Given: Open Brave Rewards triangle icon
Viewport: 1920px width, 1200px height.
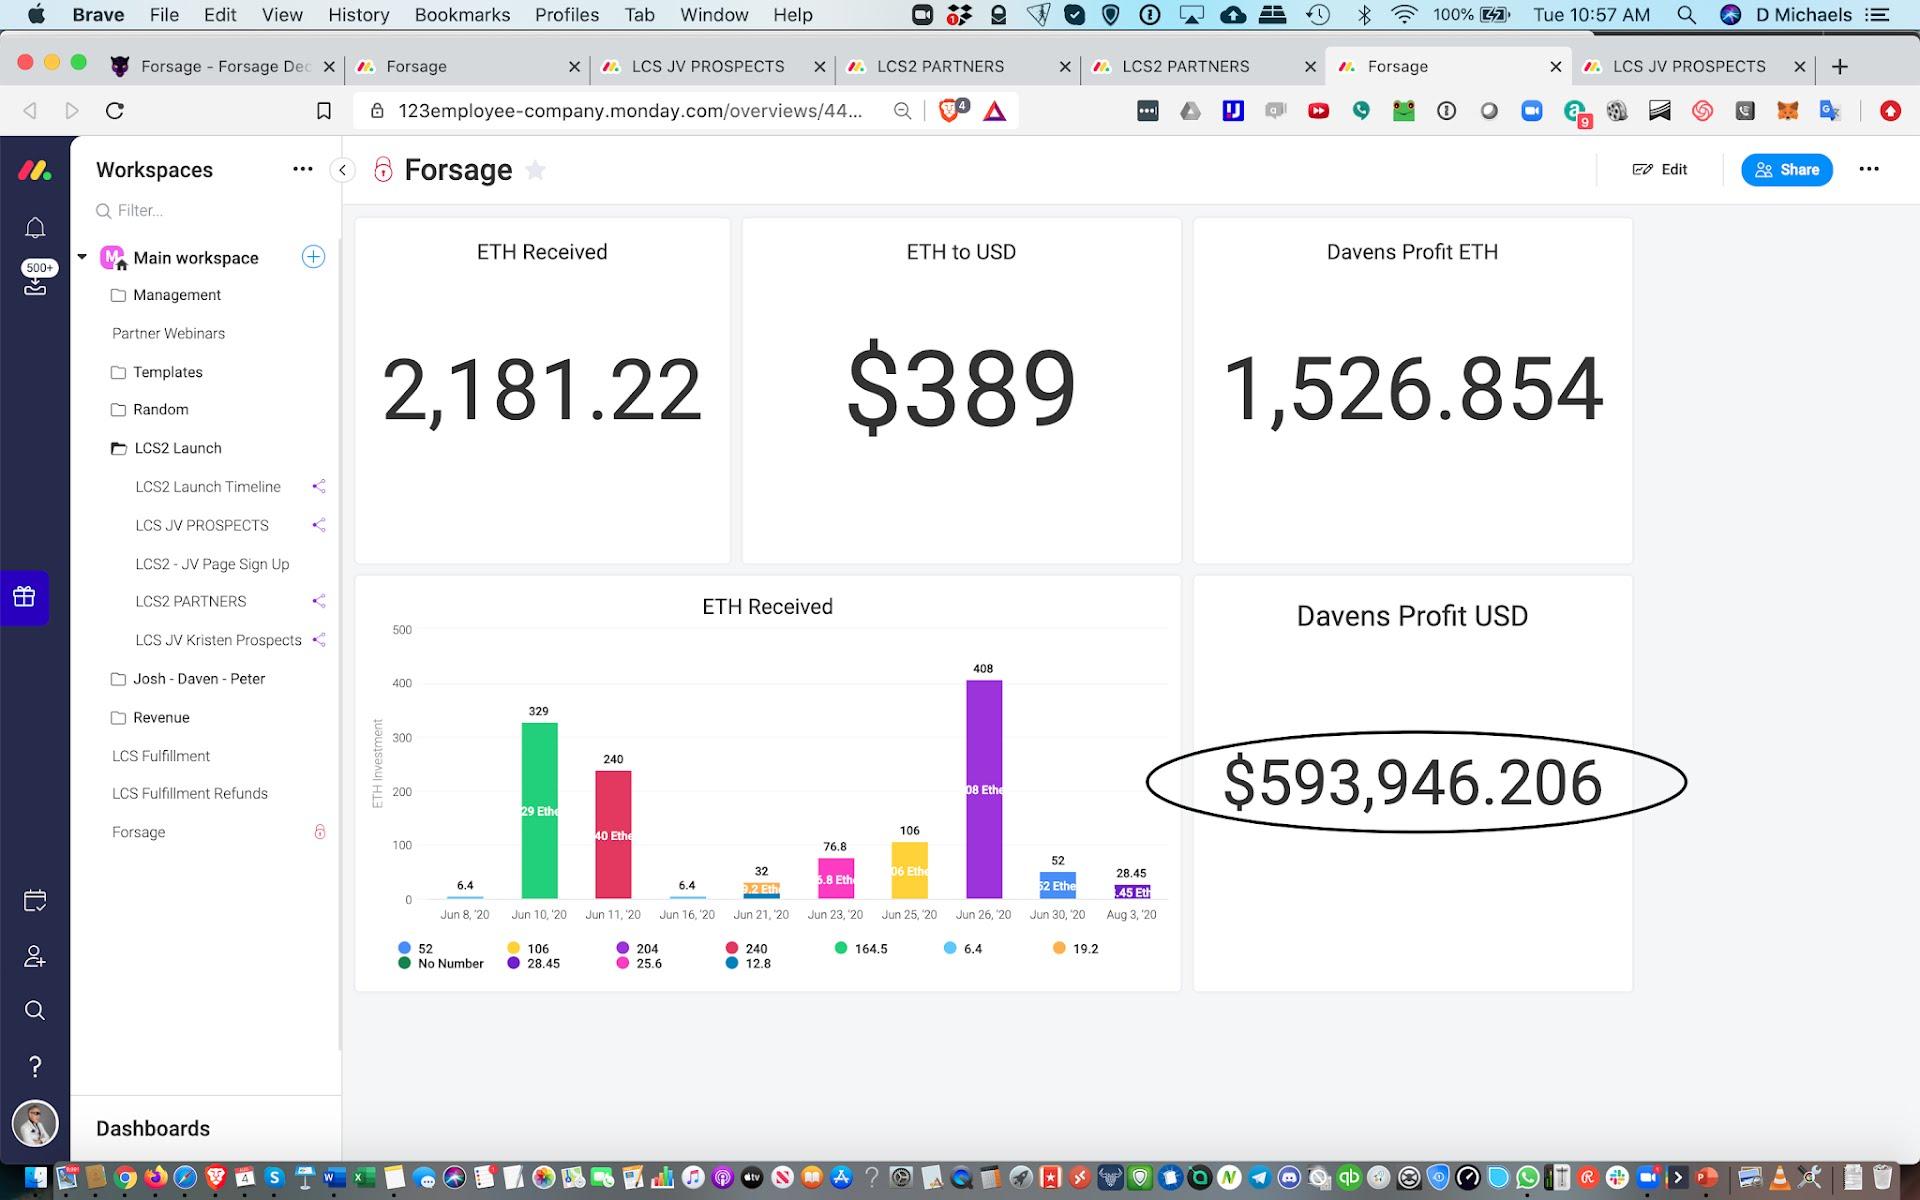Looking at the screenshot, I should 994,111.
